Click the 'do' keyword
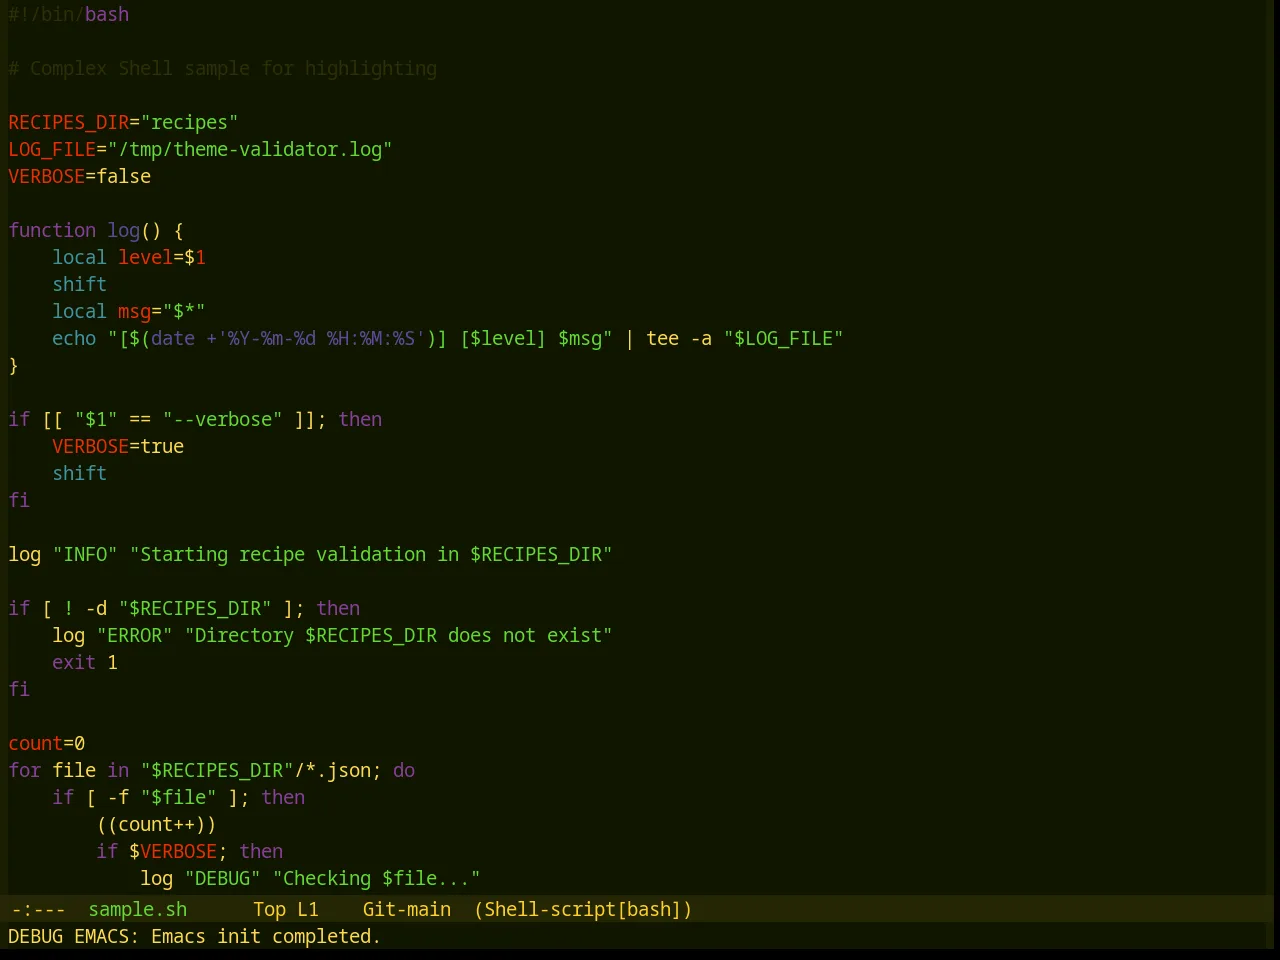 (404, 770)
